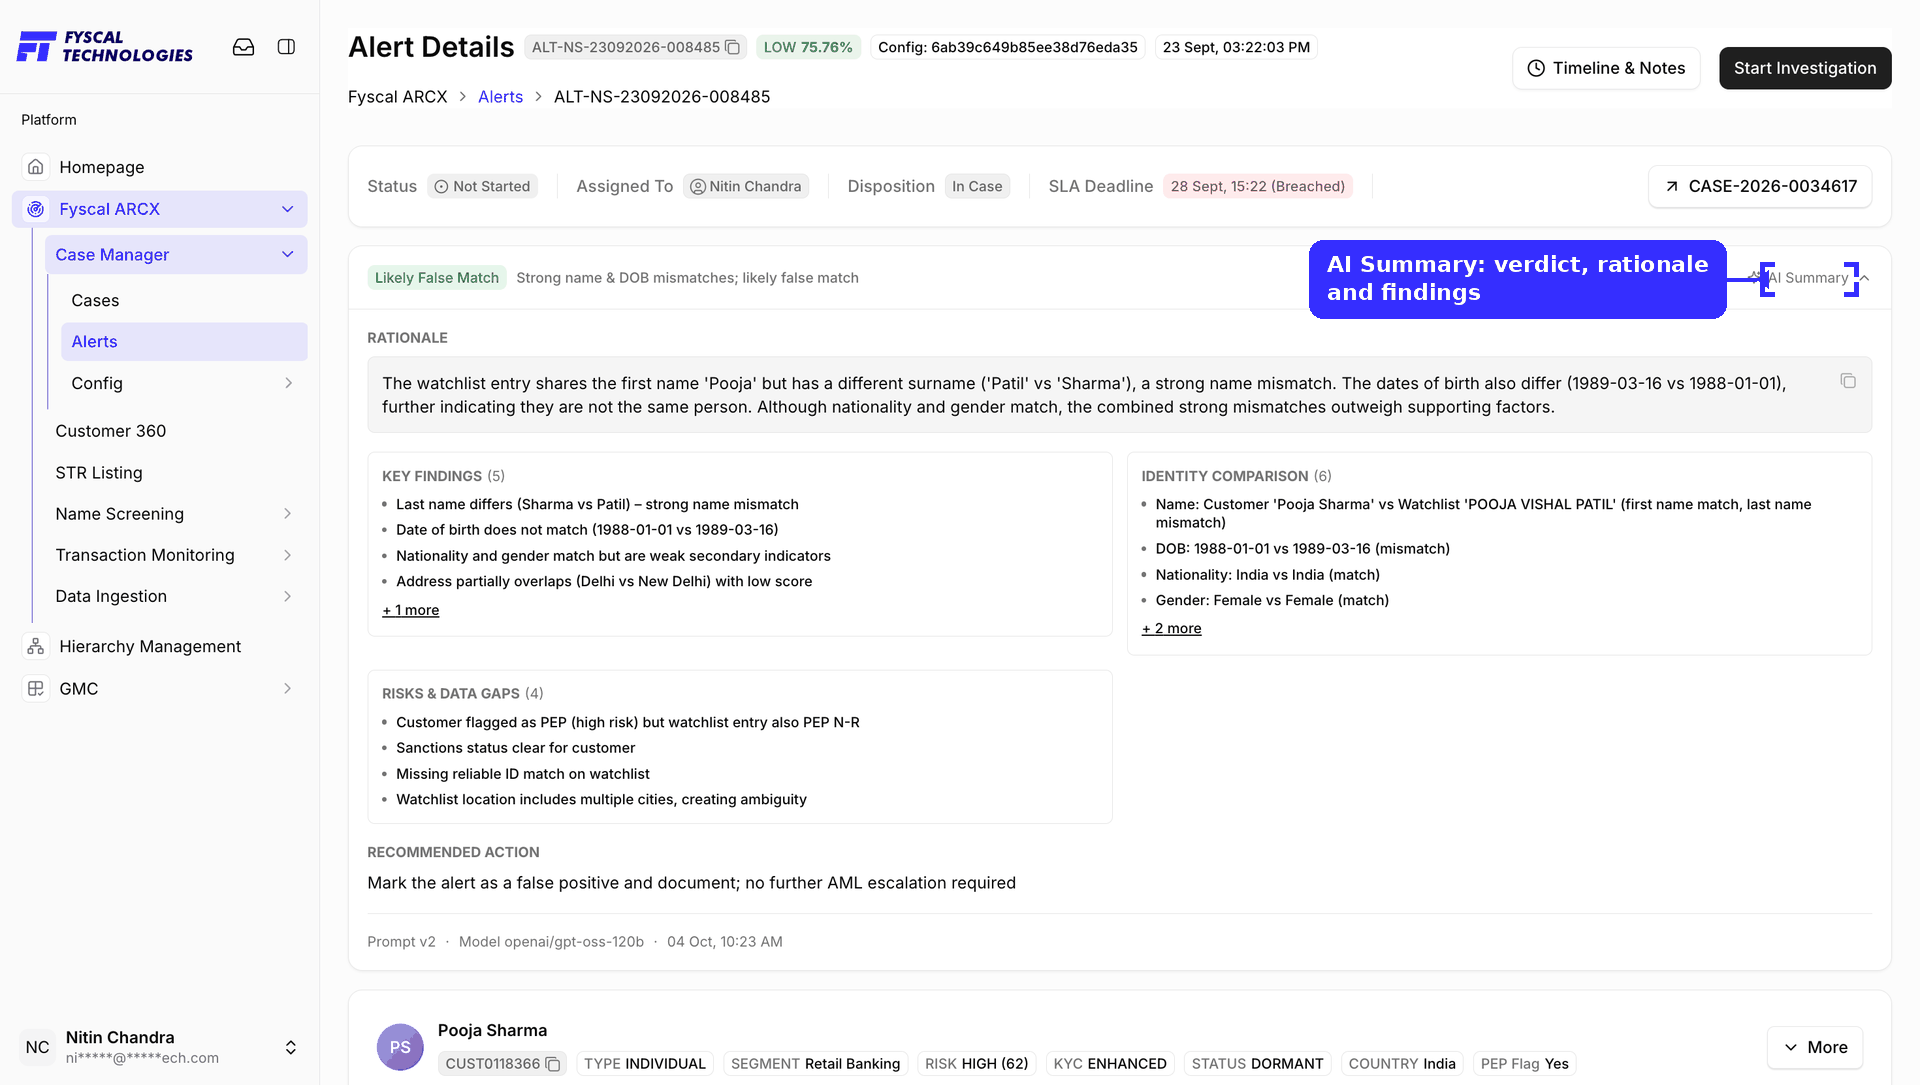Image resolution: width=1920 pixels, height=1085 pixels.
Task: Click the PS customer avatar
Action: click(x=400, y=1047)
